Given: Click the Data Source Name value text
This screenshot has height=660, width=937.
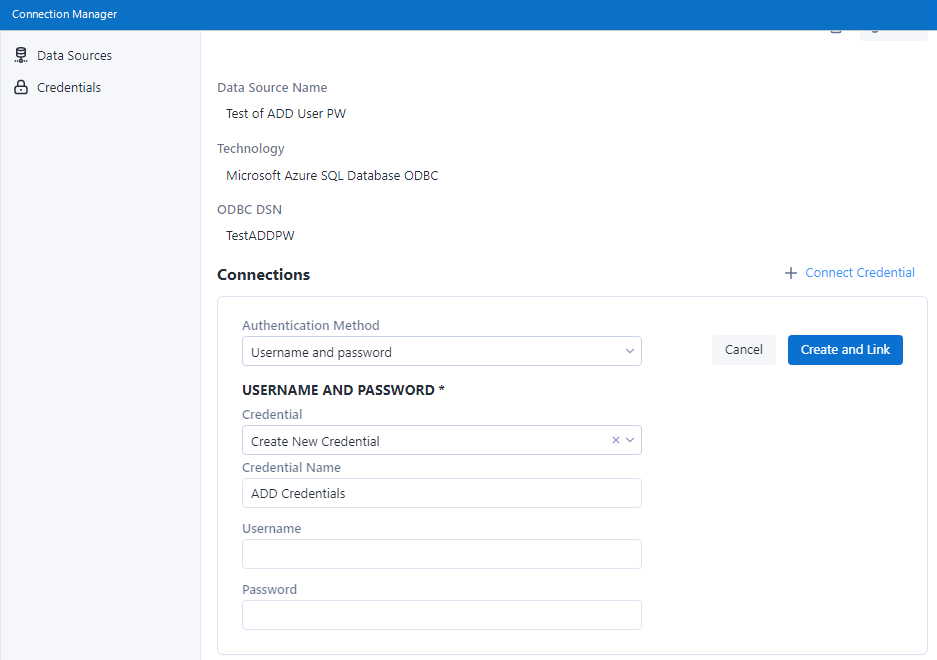Looking at the screenshot, I should 286,114.
